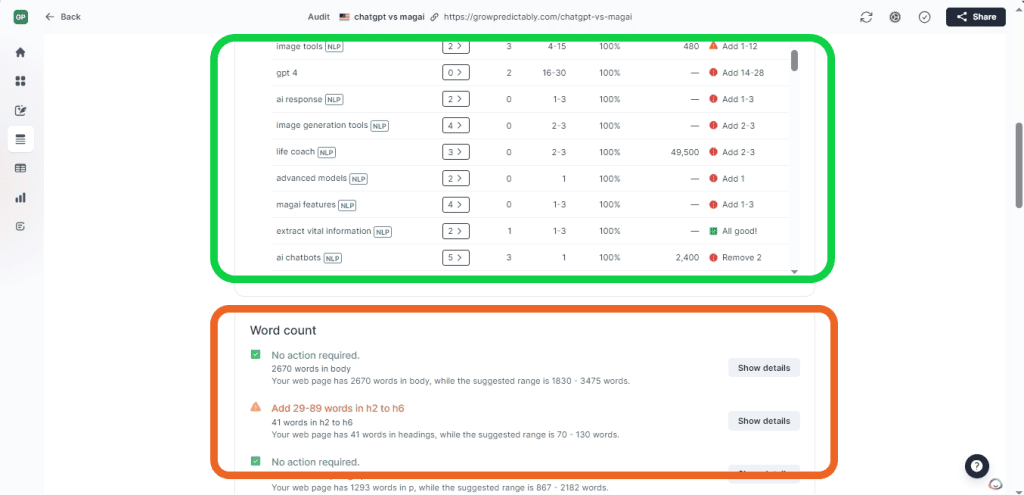Click the term 'advanced models'
Screen dimensions: 1024x495
point(312,178)
